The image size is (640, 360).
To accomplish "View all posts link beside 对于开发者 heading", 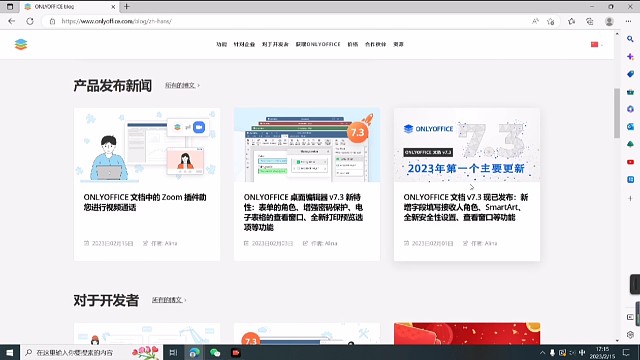I will click(x=169, y=300).
